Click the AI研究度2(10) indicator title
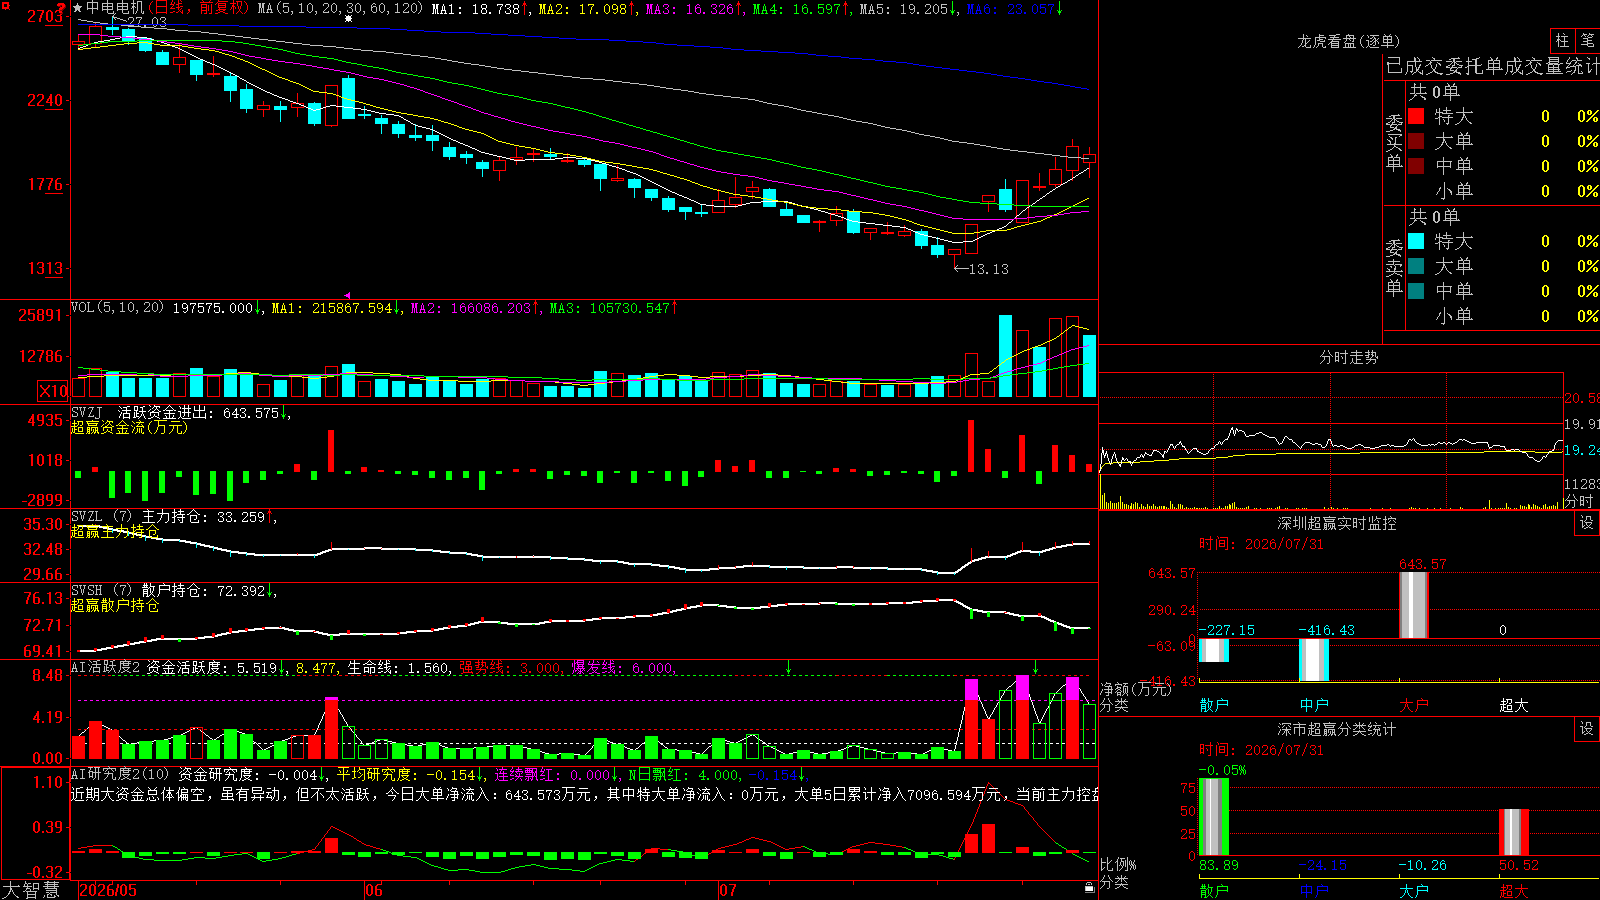The image size is (1600, 900). pos(121,774)
